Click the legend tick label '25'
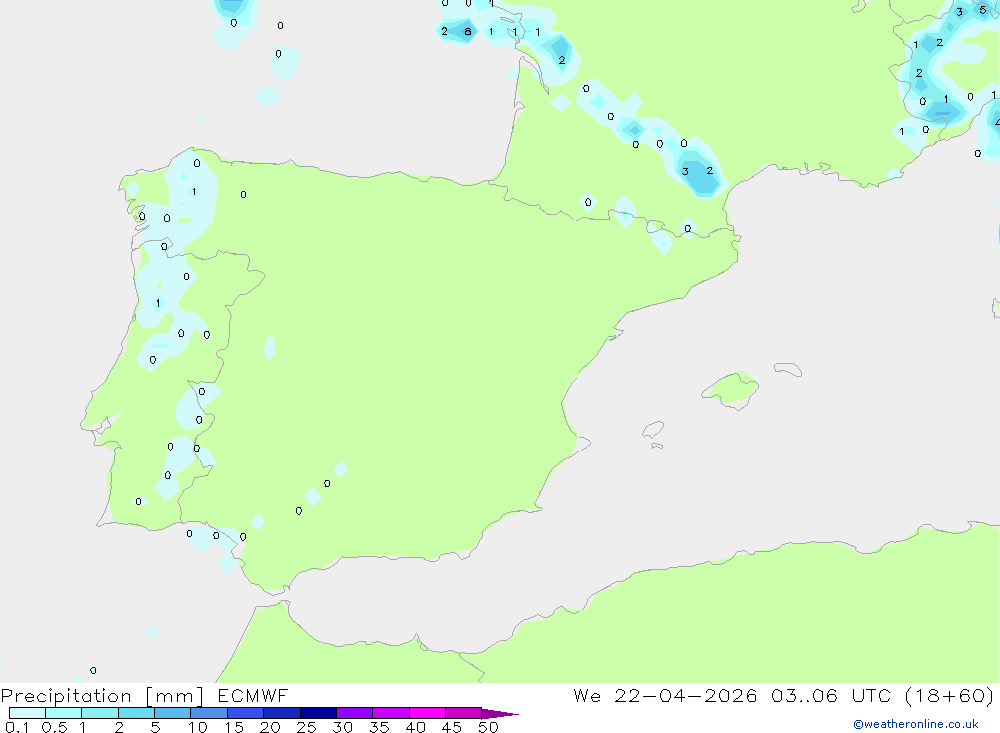The width and height of the screenshot is (1000, 733). point(306,727)
